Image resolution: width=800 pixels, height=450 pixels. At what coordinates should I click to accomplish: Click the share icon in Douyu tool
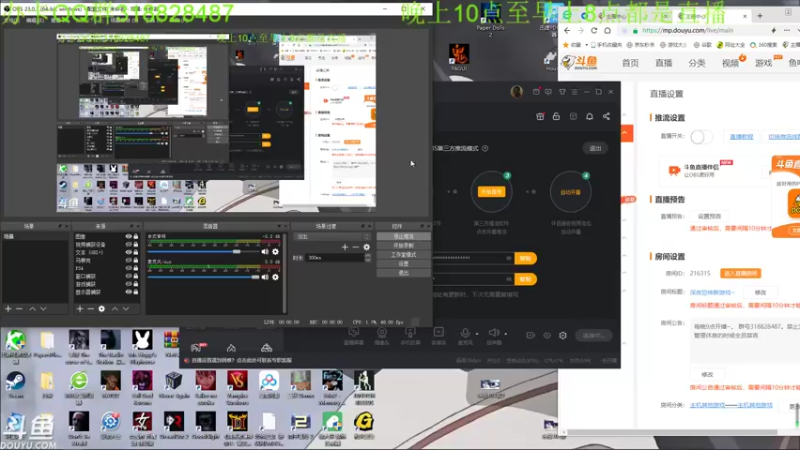606,116
